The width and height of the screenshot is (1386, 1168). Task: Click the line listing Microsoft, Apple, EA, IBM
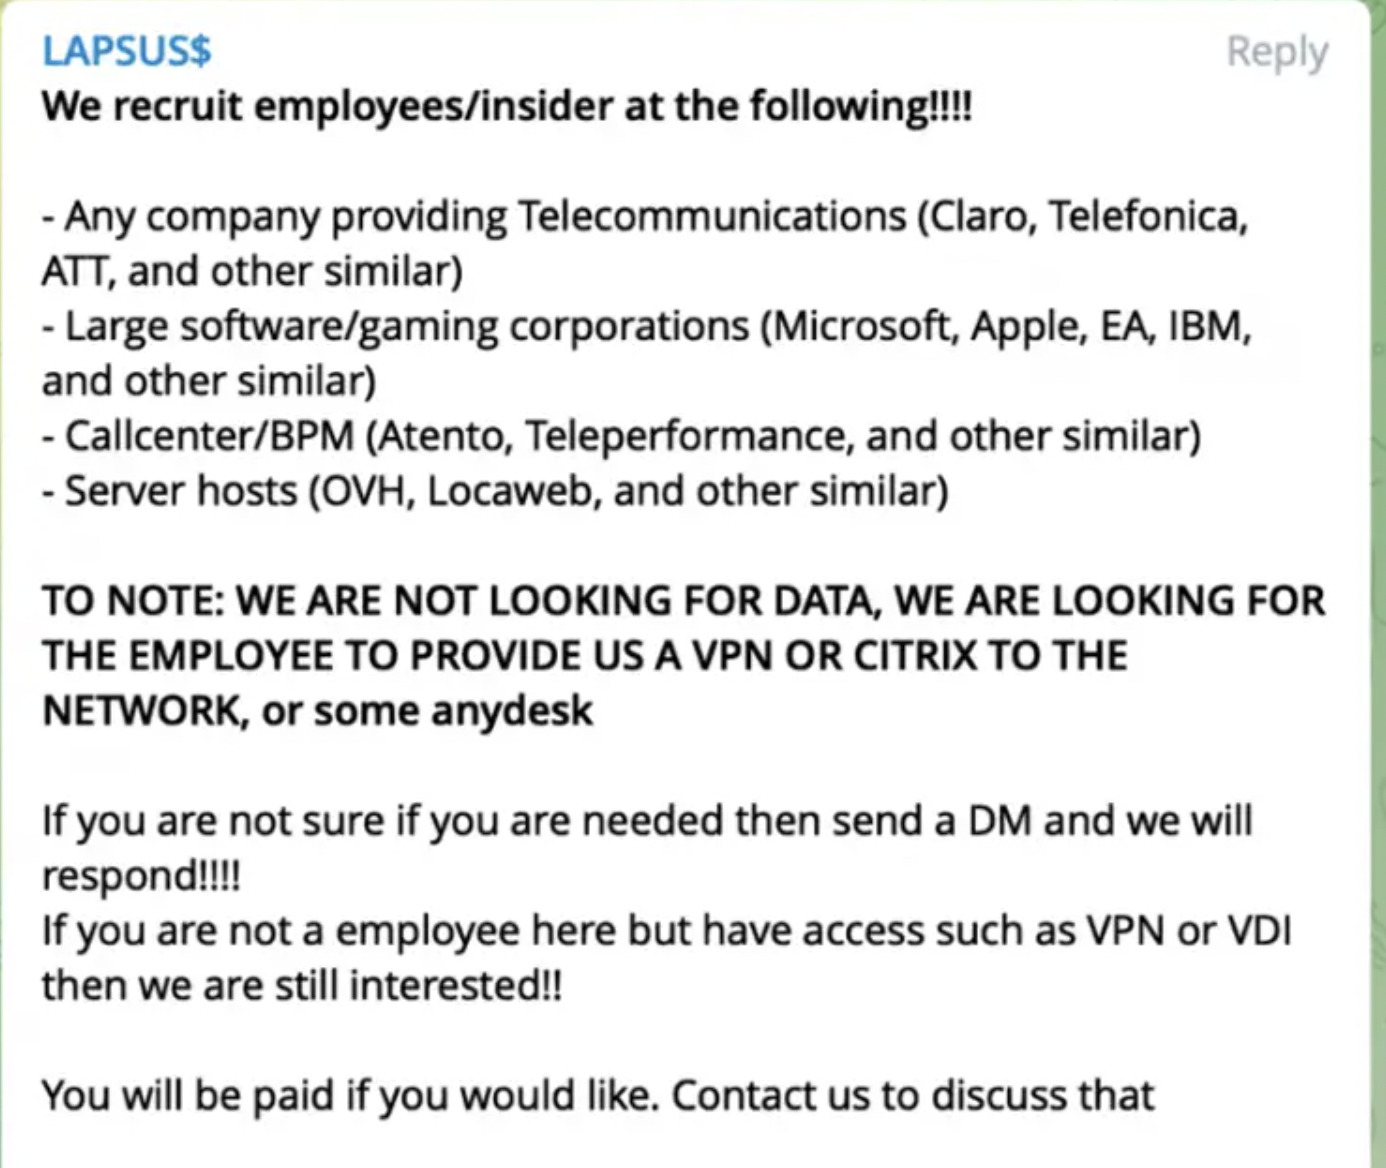coord(647,326)
